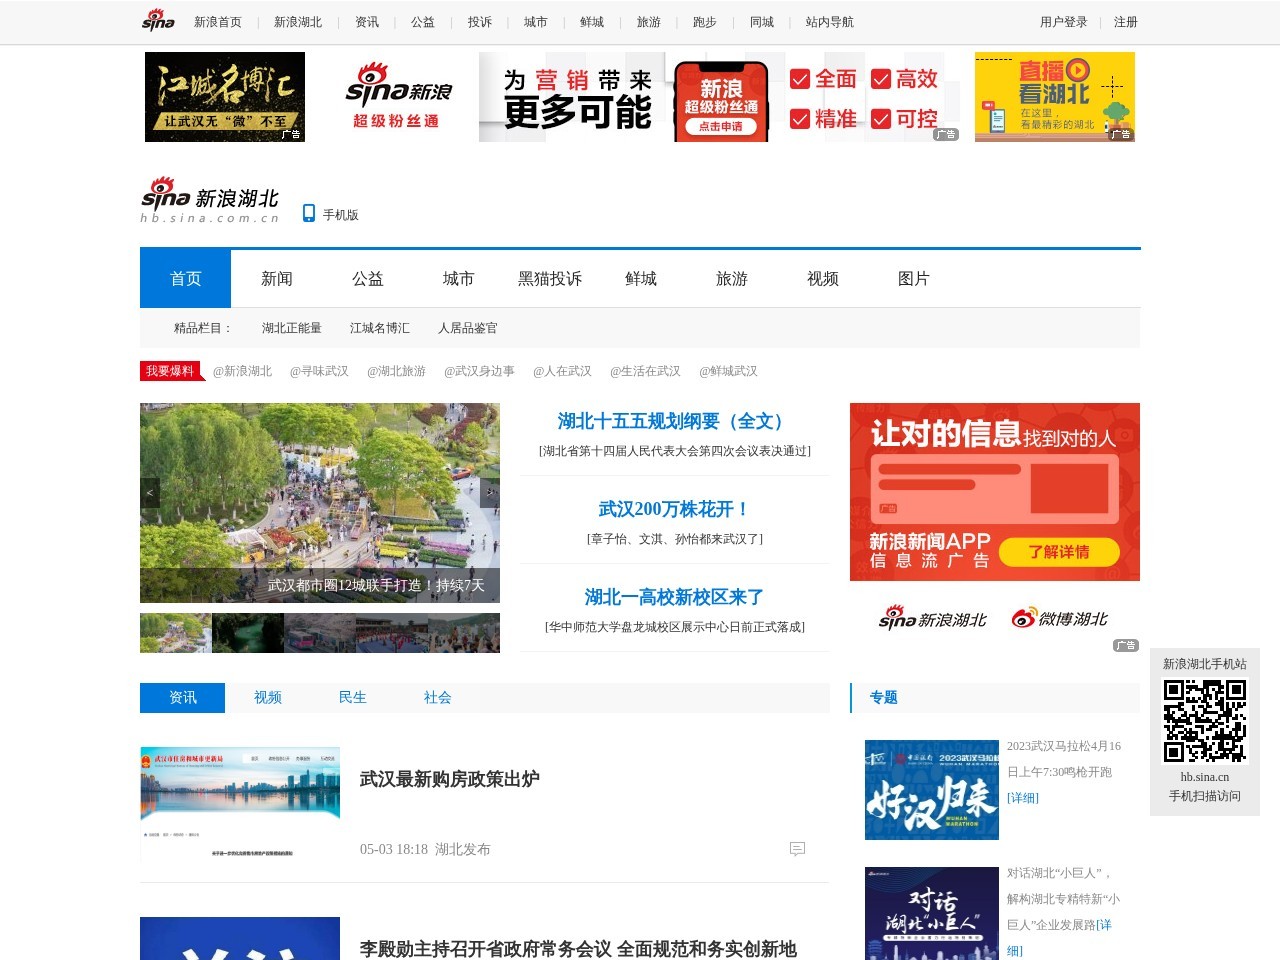Open @湖北旅游 weibo link
The height and width of the screenshot is (960, 1280).
(396, 371)
